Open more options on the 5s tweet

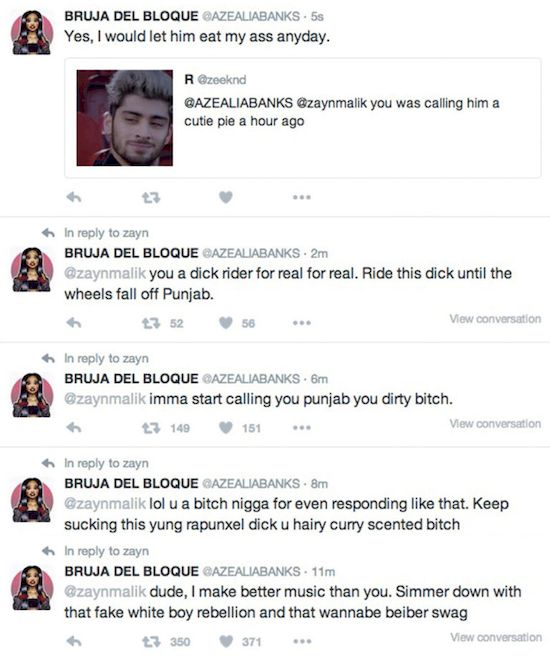[302, 198]
